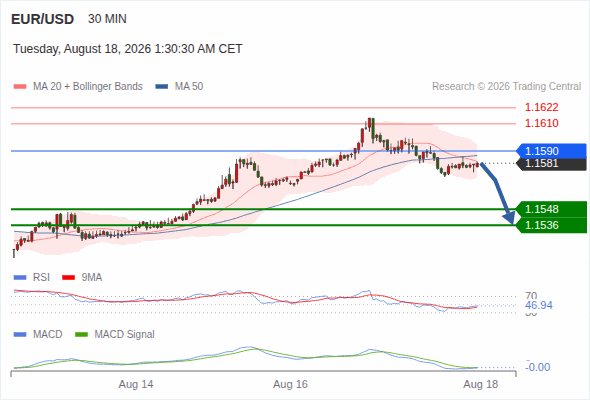
Task: Click the RSI value 46.94 label
Action: point(539,305)
